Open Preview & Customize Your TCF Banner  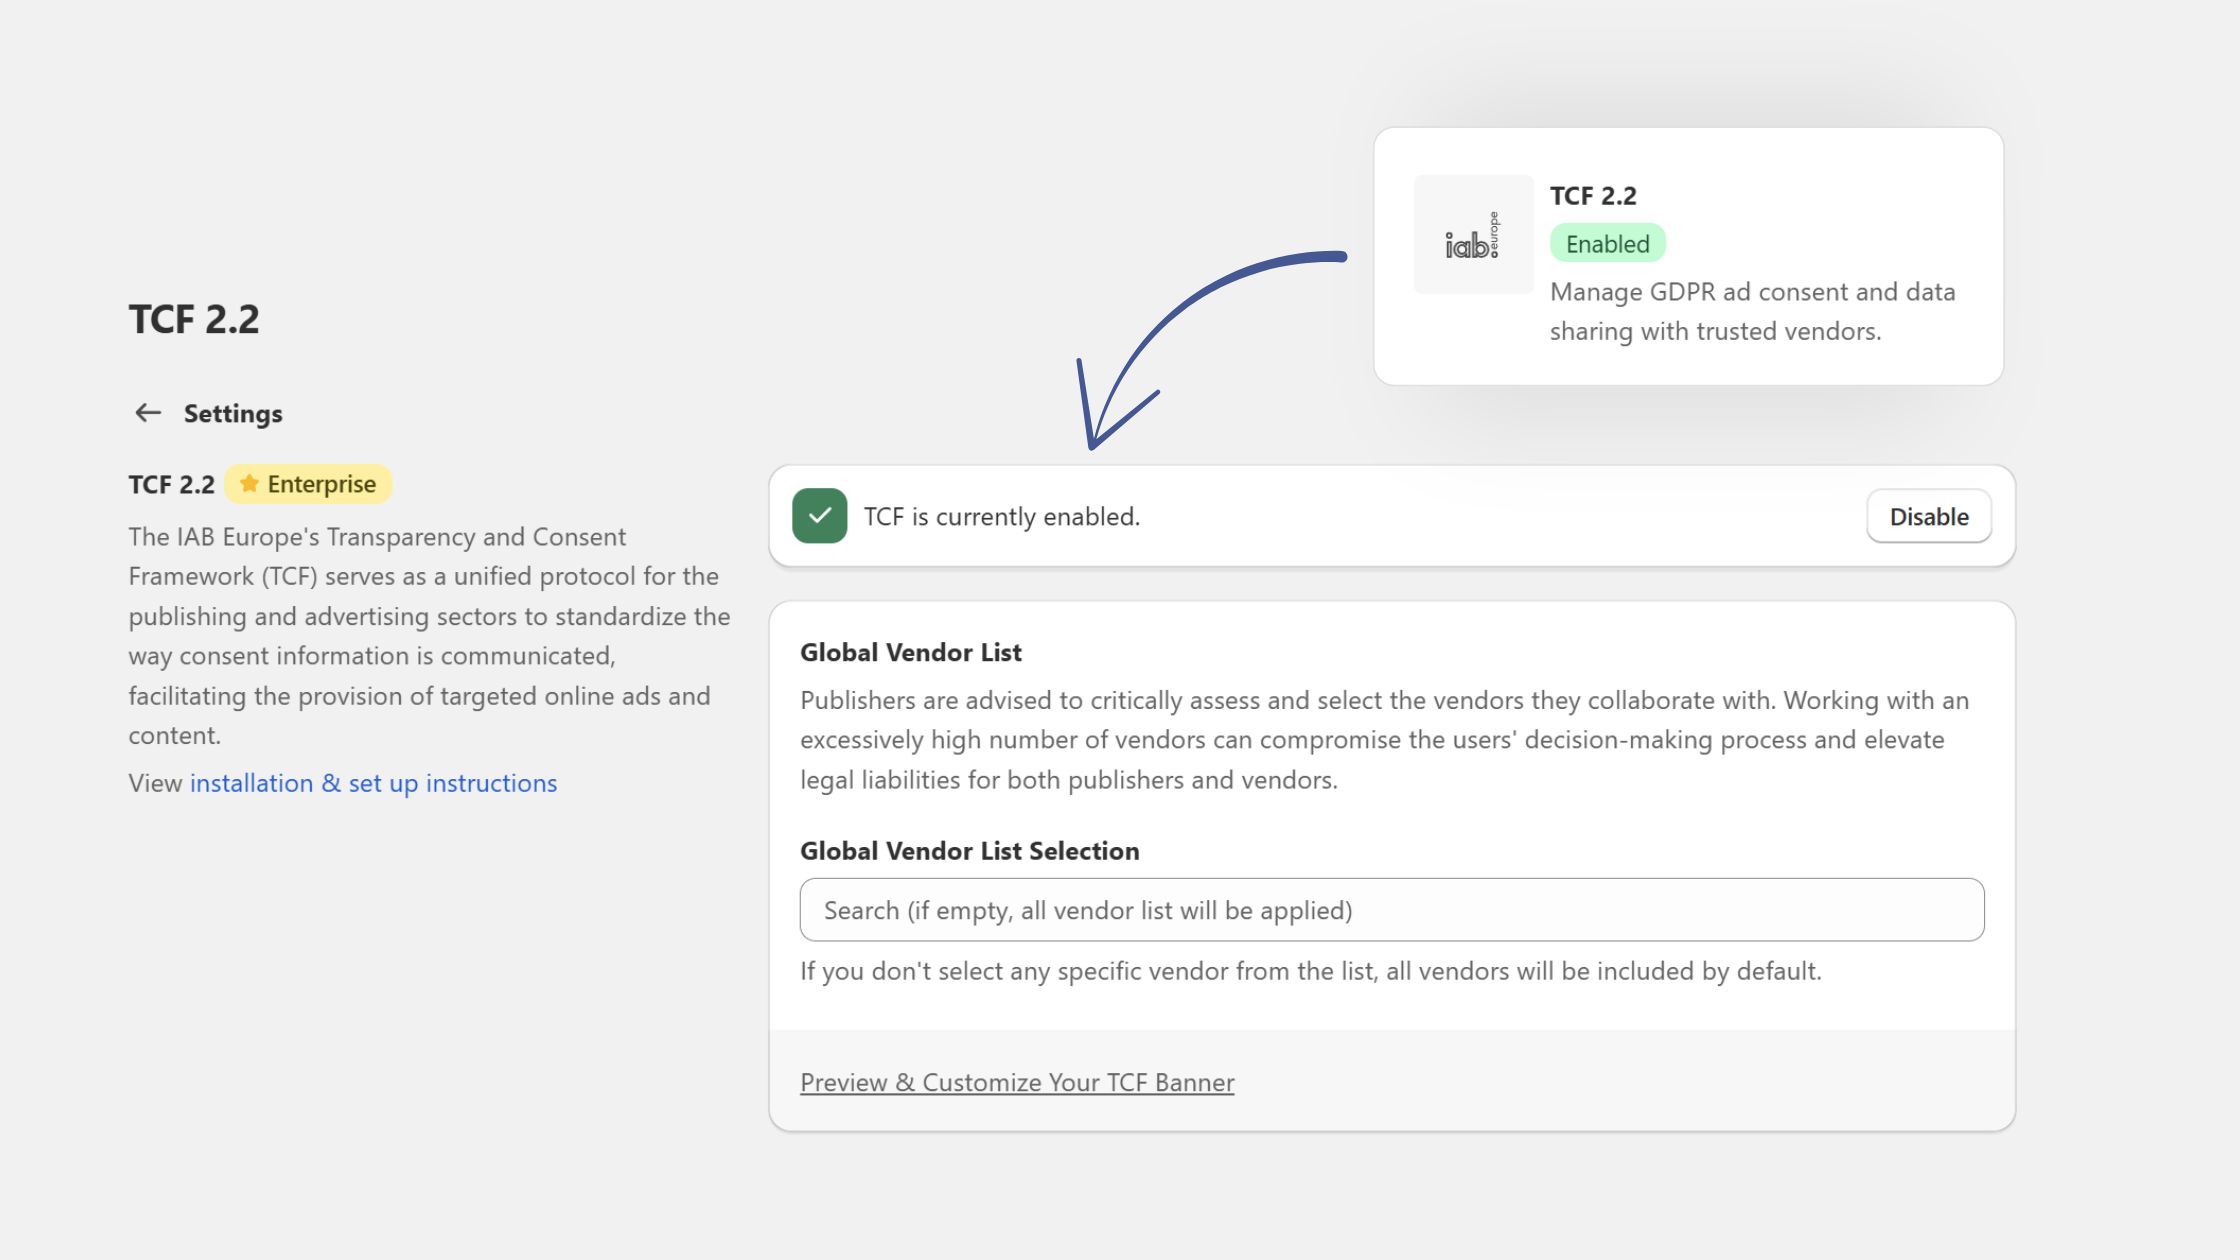(x=1017, y=1082)
